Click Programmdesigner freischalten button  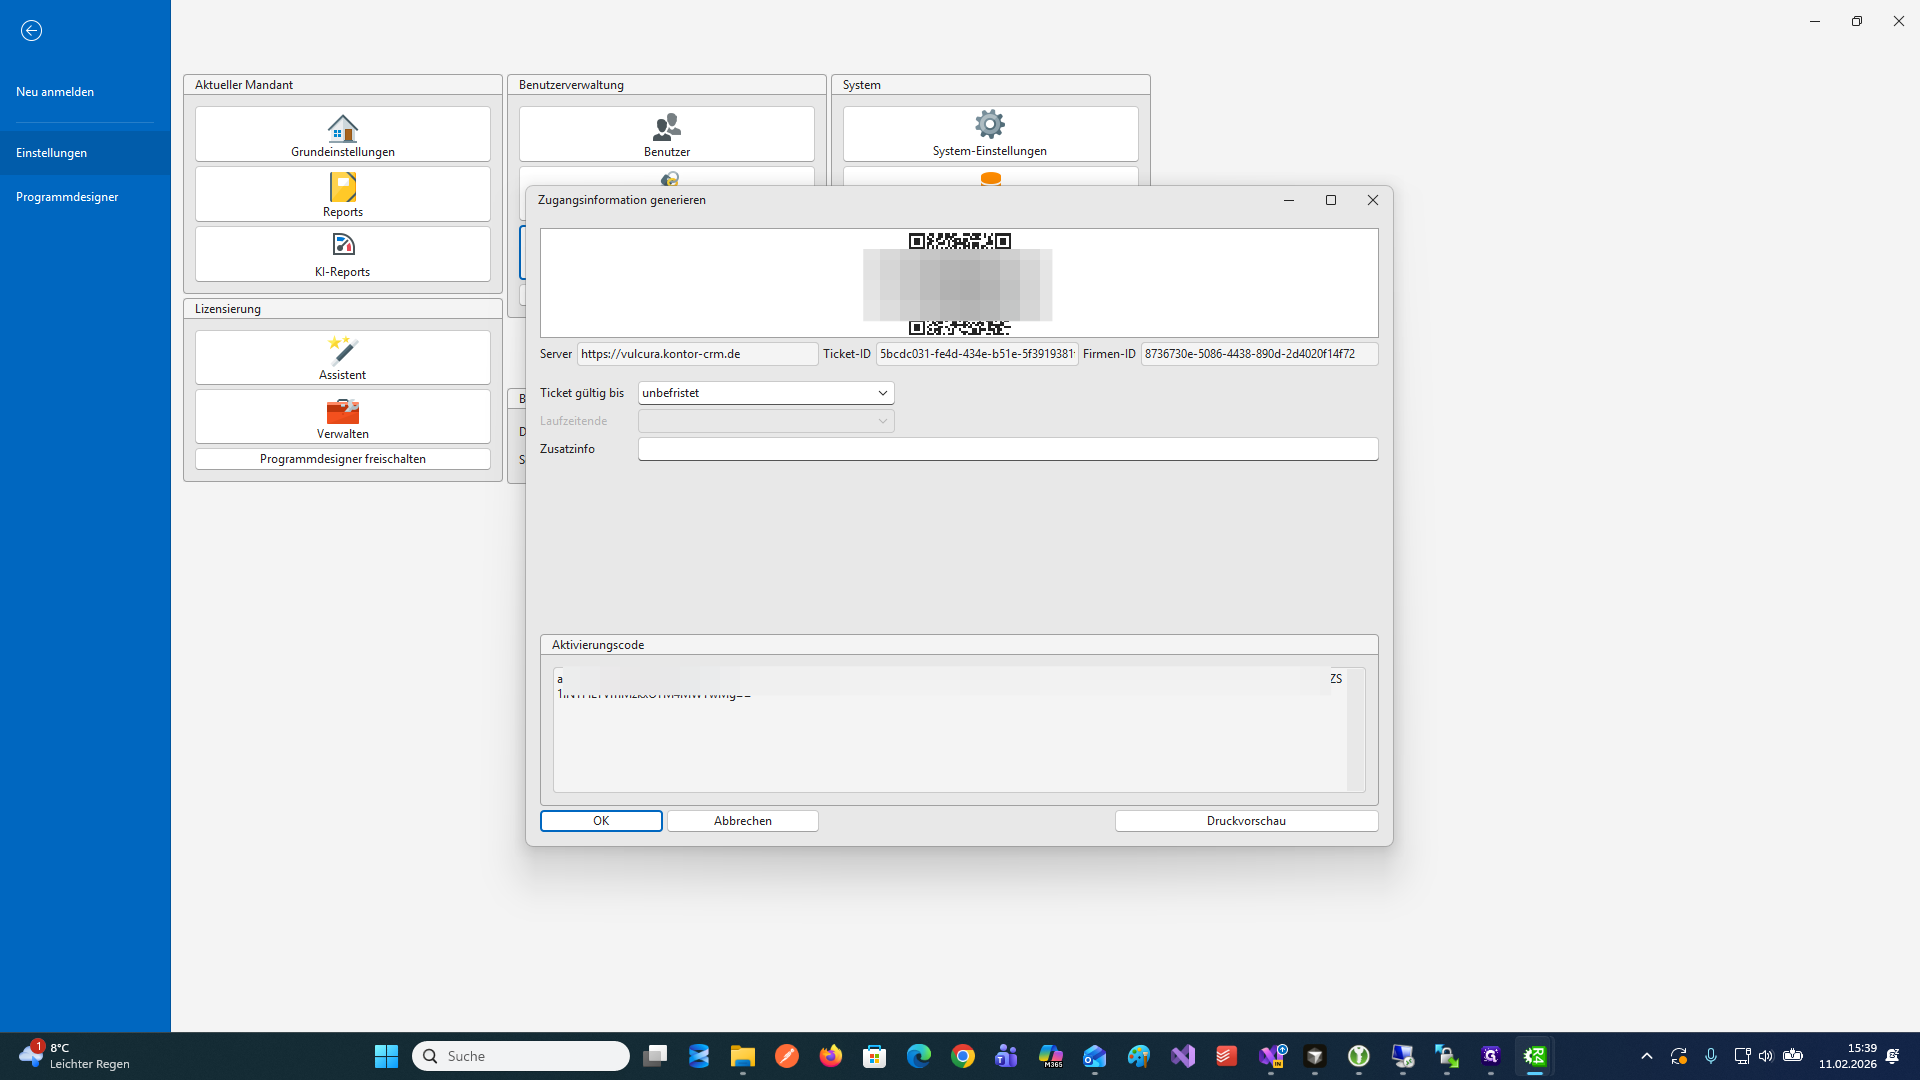pyautogui.click(x=342, y=459)
